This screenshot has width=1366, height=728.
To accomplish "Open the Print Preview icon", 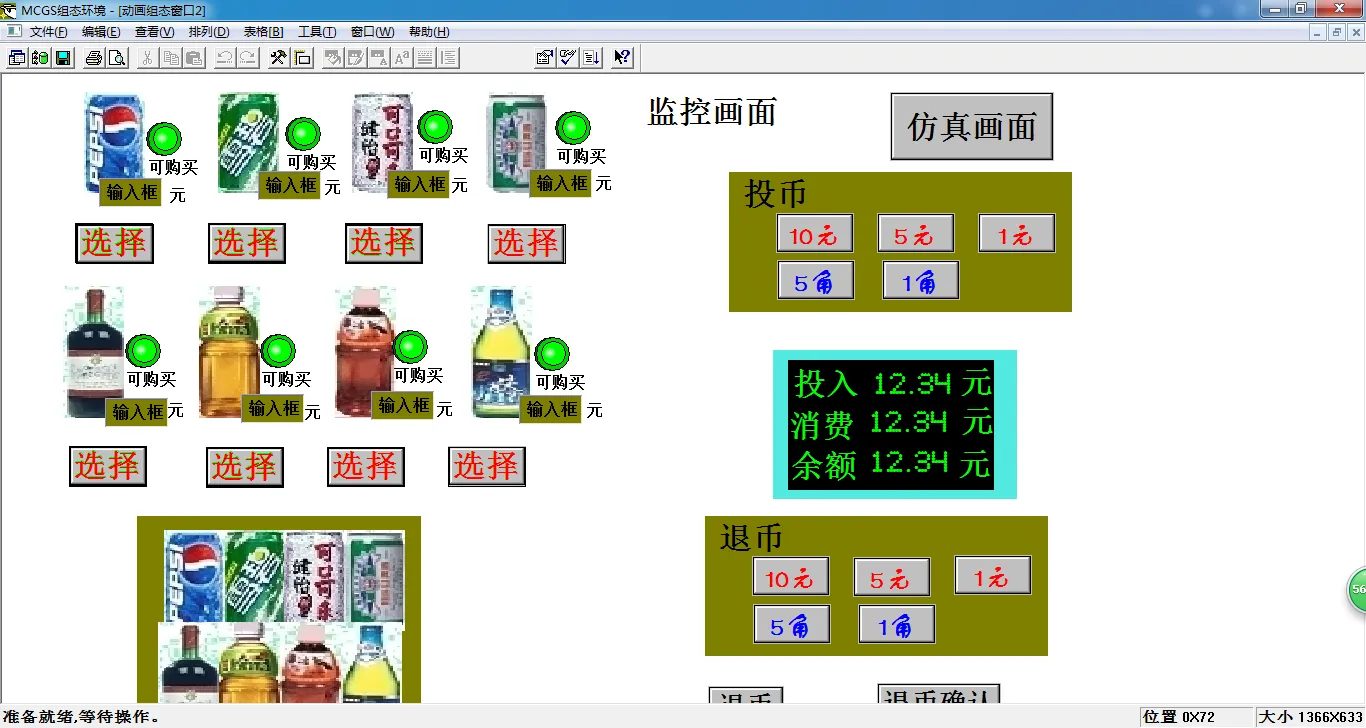I will point(116,57).
